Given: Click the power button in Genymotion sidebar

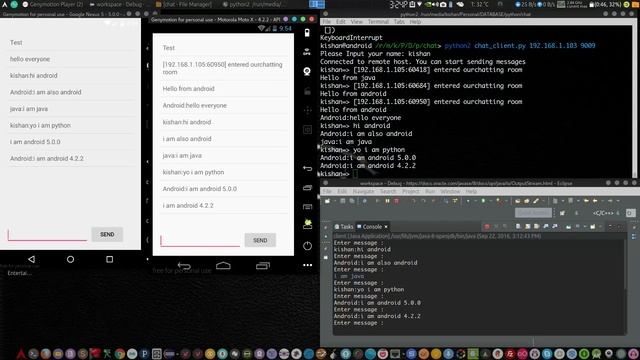Looking at the screenshot, I should [x=307, y=246].
